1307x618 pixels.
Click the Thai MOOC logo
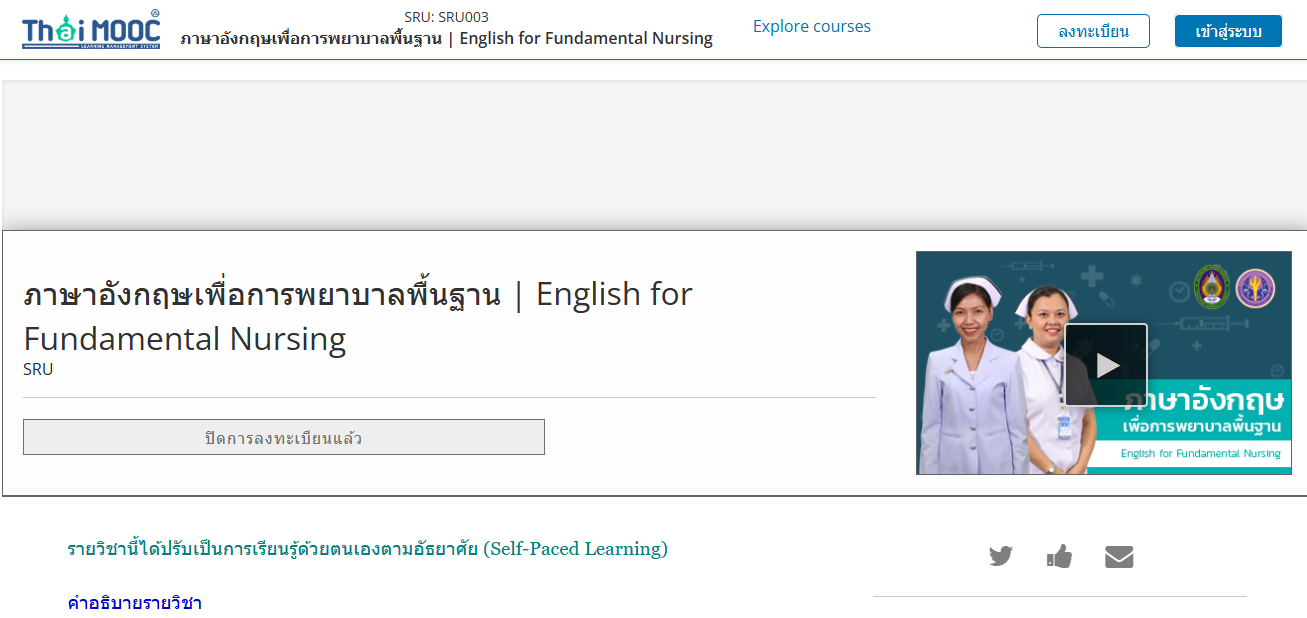pyautogui.click(x=91, y=30)
